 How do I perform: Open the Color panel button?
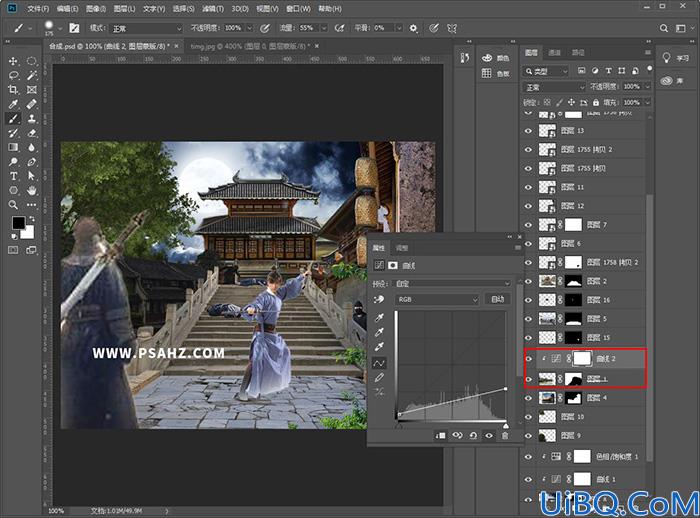pyautogui.click(x=495, y=58)
